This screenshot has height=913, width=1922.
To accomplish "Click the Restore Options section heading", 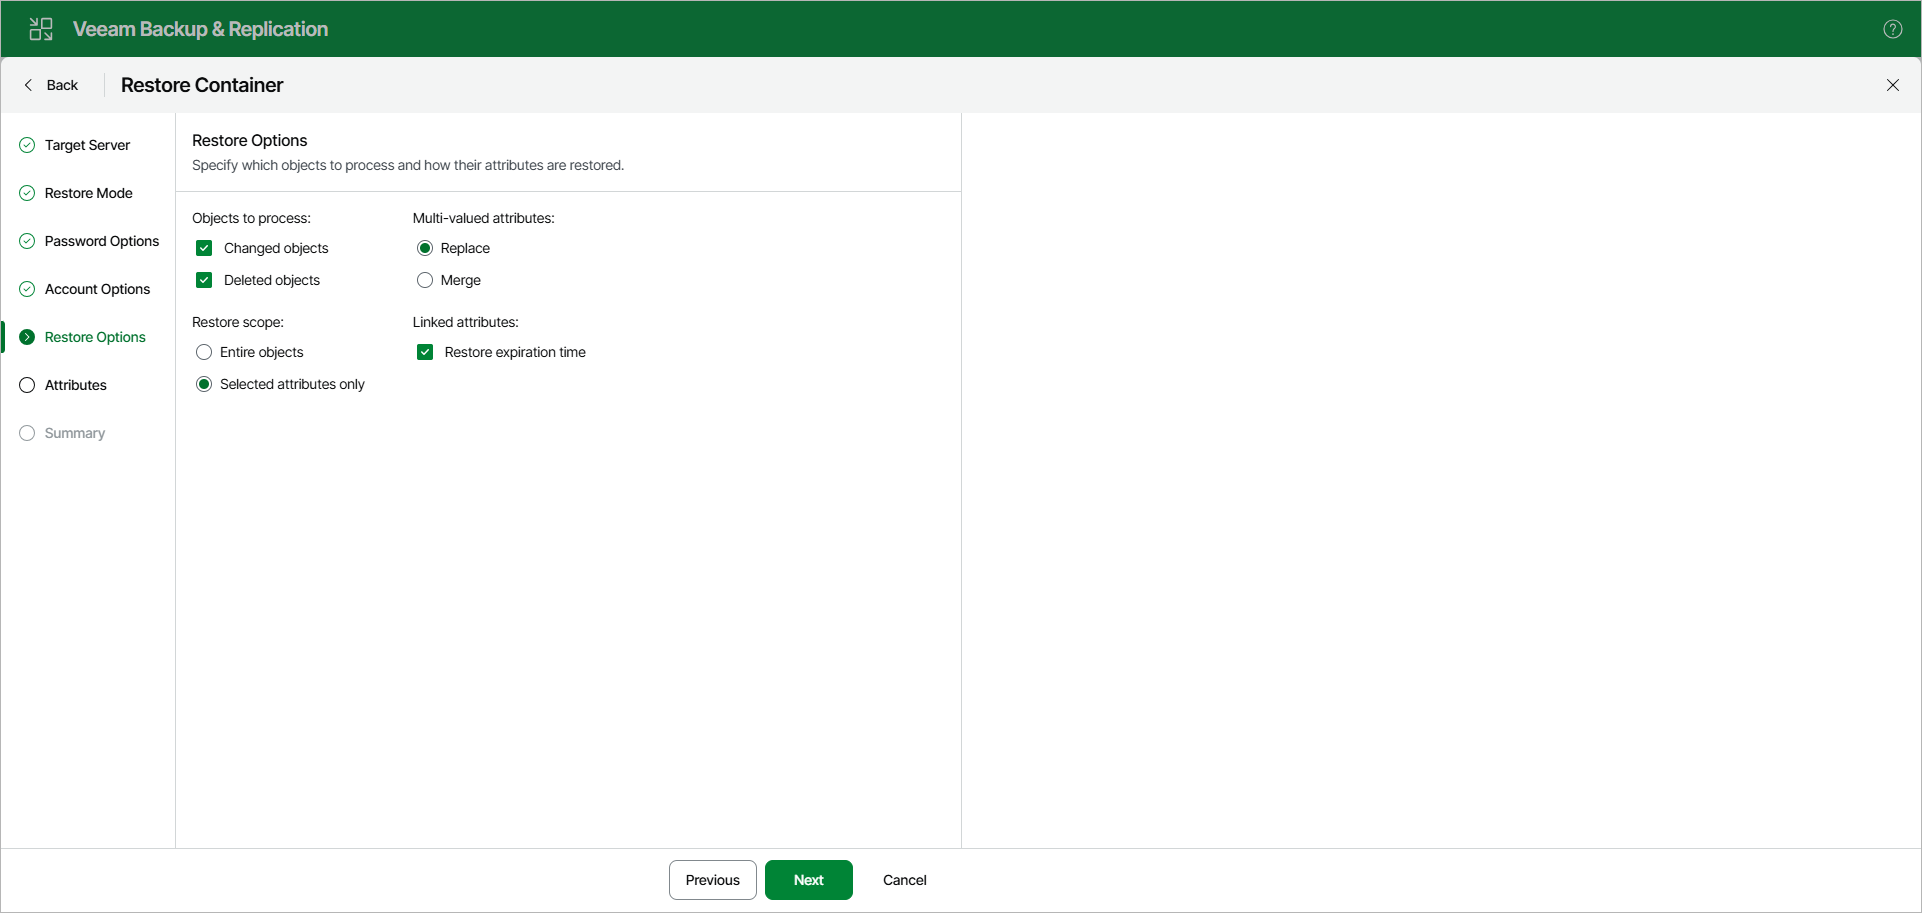I will point(249,140).
